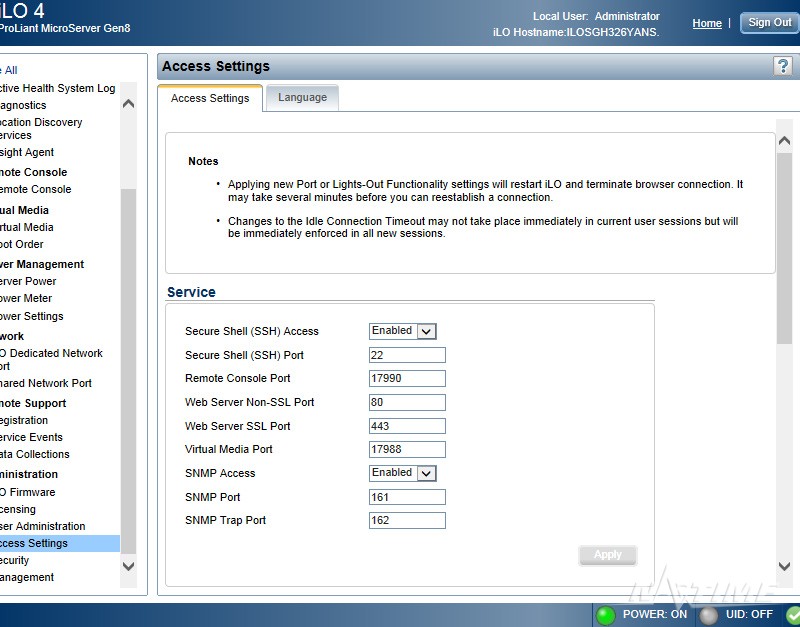Open Location Discovery Services in sidebar
Viewport: 800px width, 627px height.
pyautogui.click(x=41, y=129)
